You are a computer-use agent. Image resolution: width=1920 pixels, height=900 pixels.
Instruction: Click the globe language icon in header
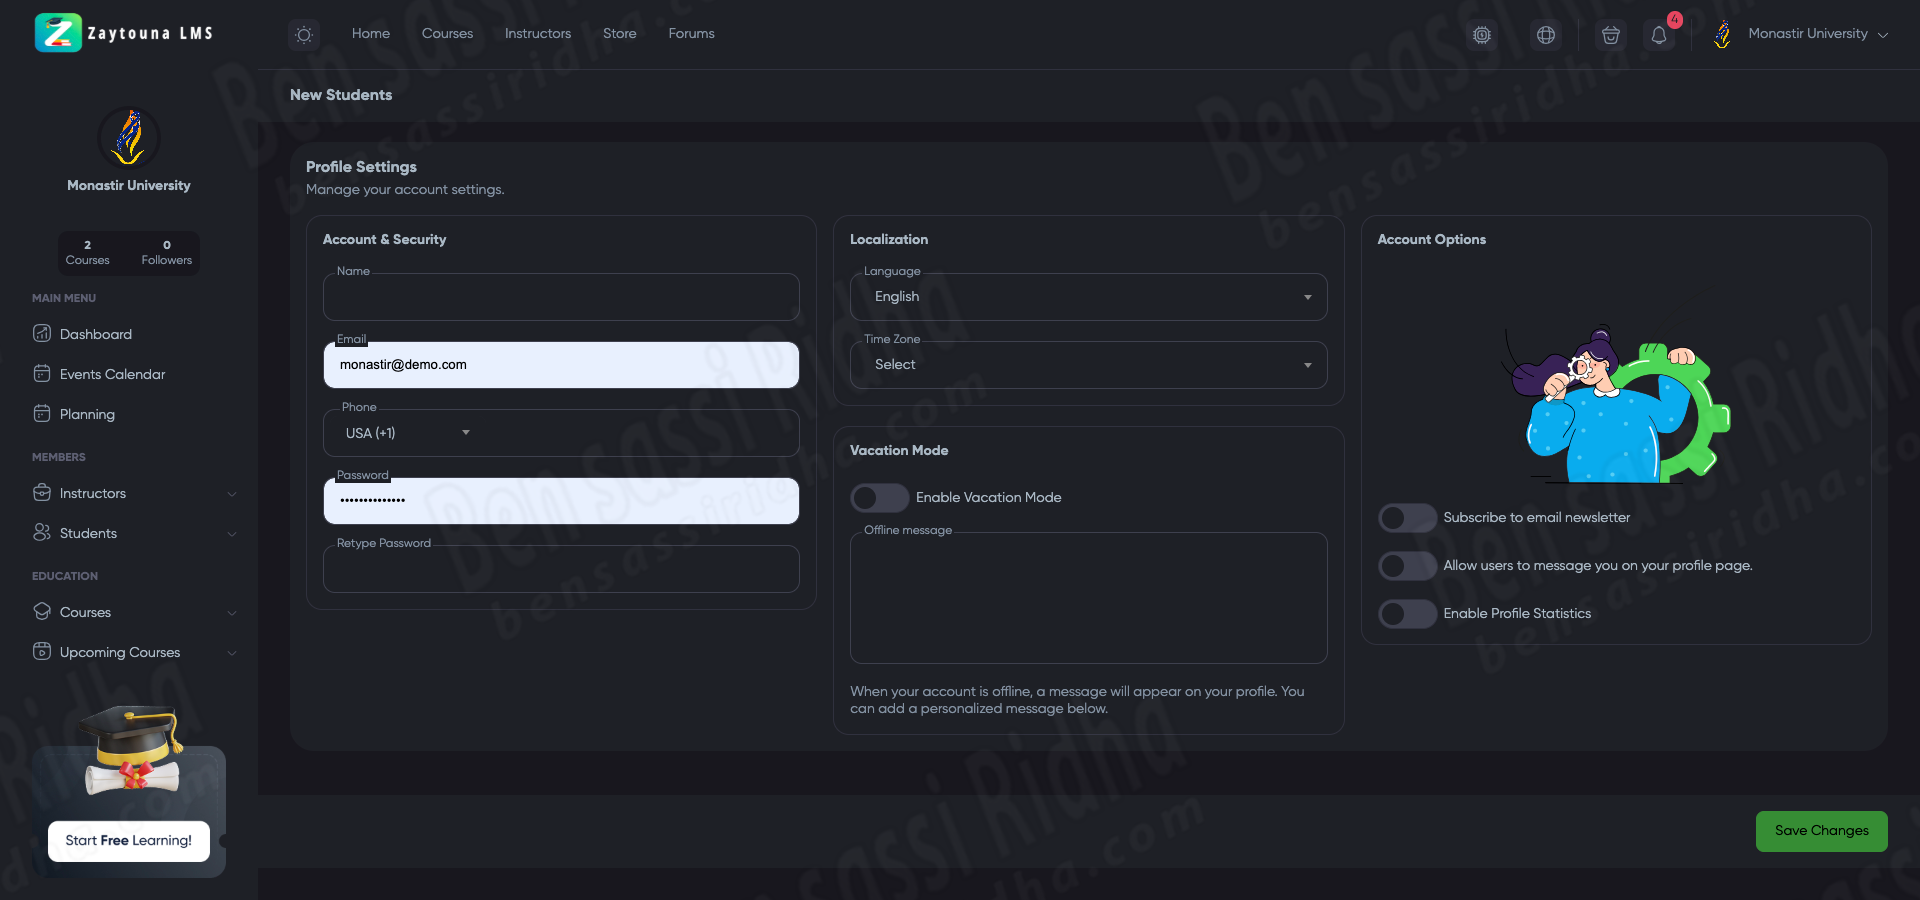pyautogui.click(x=1546, y=35)
